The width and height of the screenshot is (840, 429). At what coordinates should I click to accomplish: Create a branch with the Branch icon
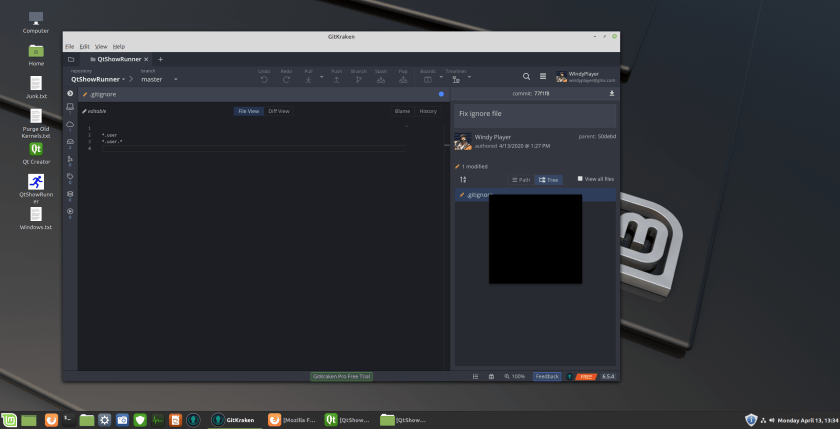pyautogui.click(x=358, y=77)
